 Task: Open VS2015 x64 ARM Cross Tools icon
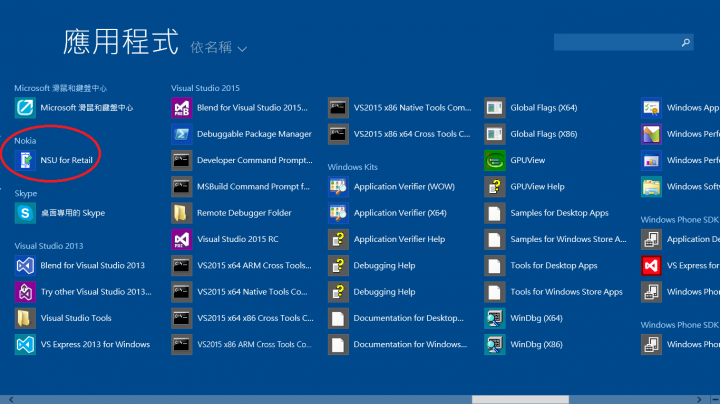182,265
